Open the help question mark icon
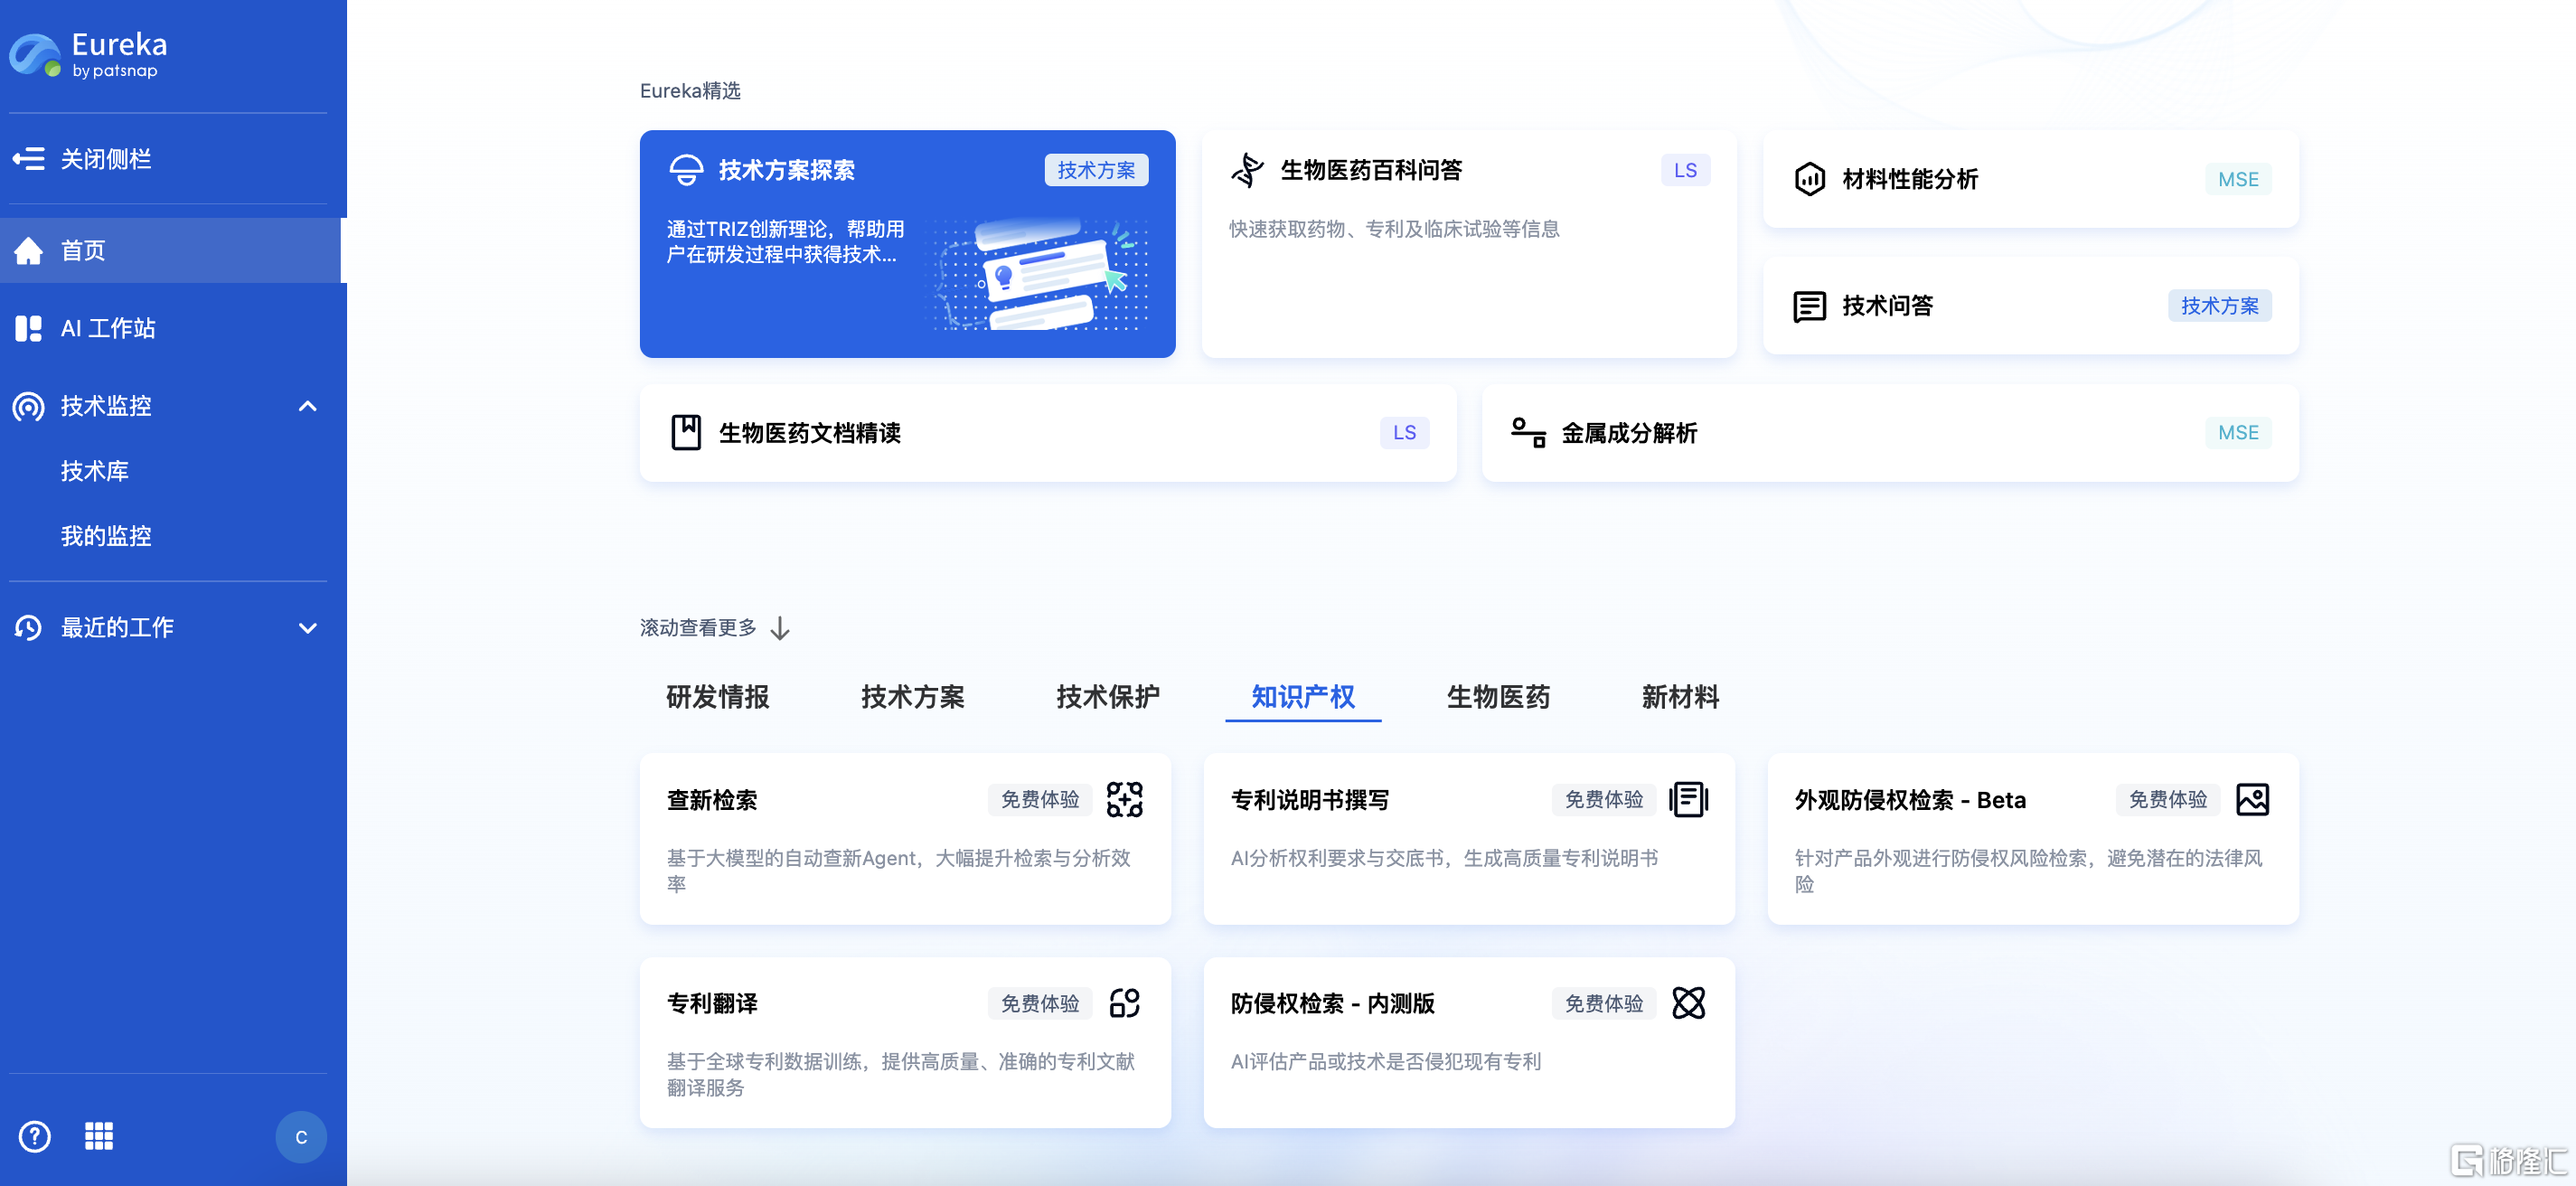Screen dimensions: 2576x1186 click(x=35, y=1136)
